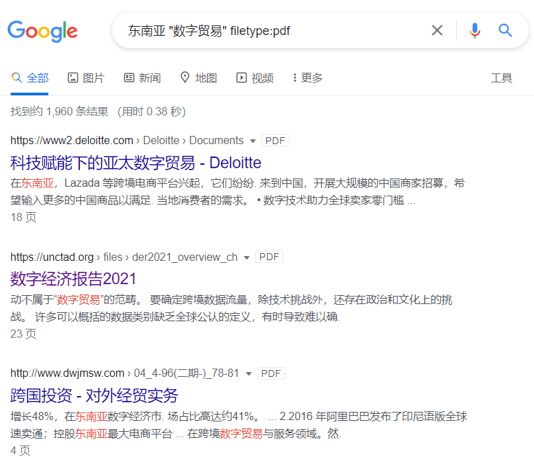Switch to the 图片 tab
This screenshot has width=534, height=457.
(x=86, y=78)
